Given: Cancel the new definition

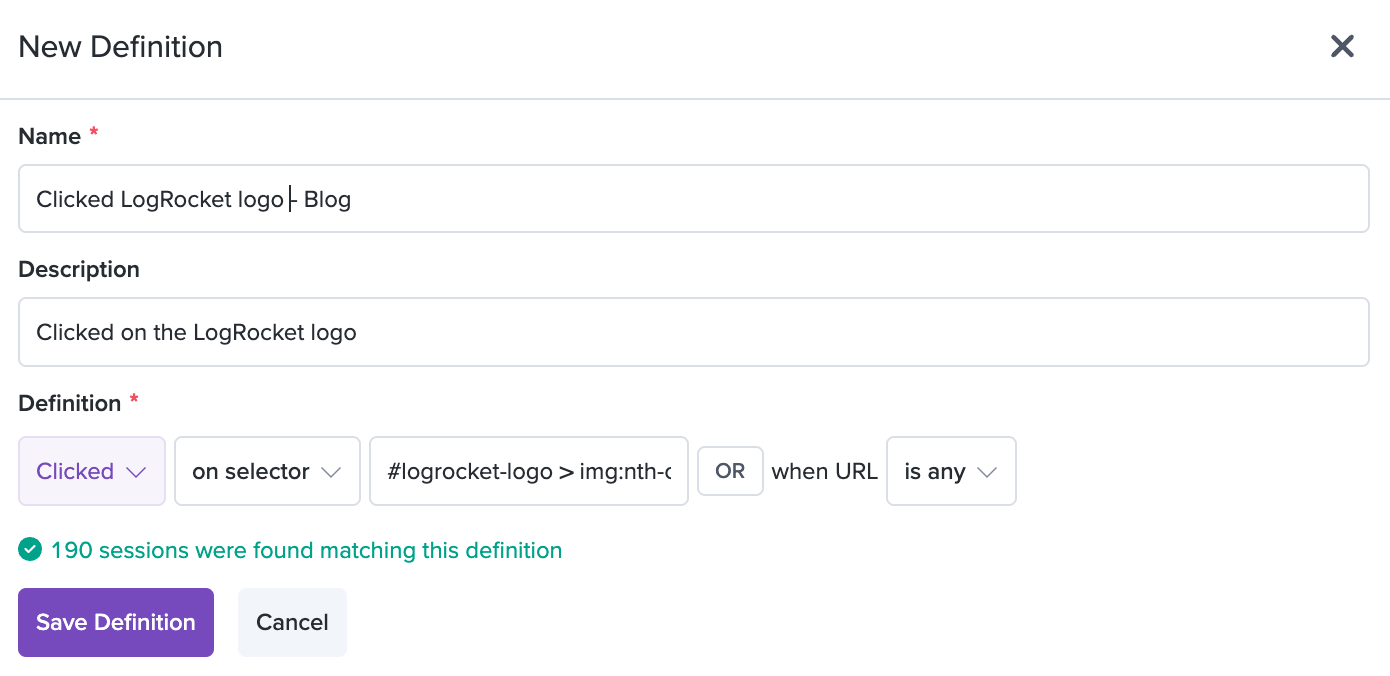Looking at the screenshot, I should tap(292, 622).
